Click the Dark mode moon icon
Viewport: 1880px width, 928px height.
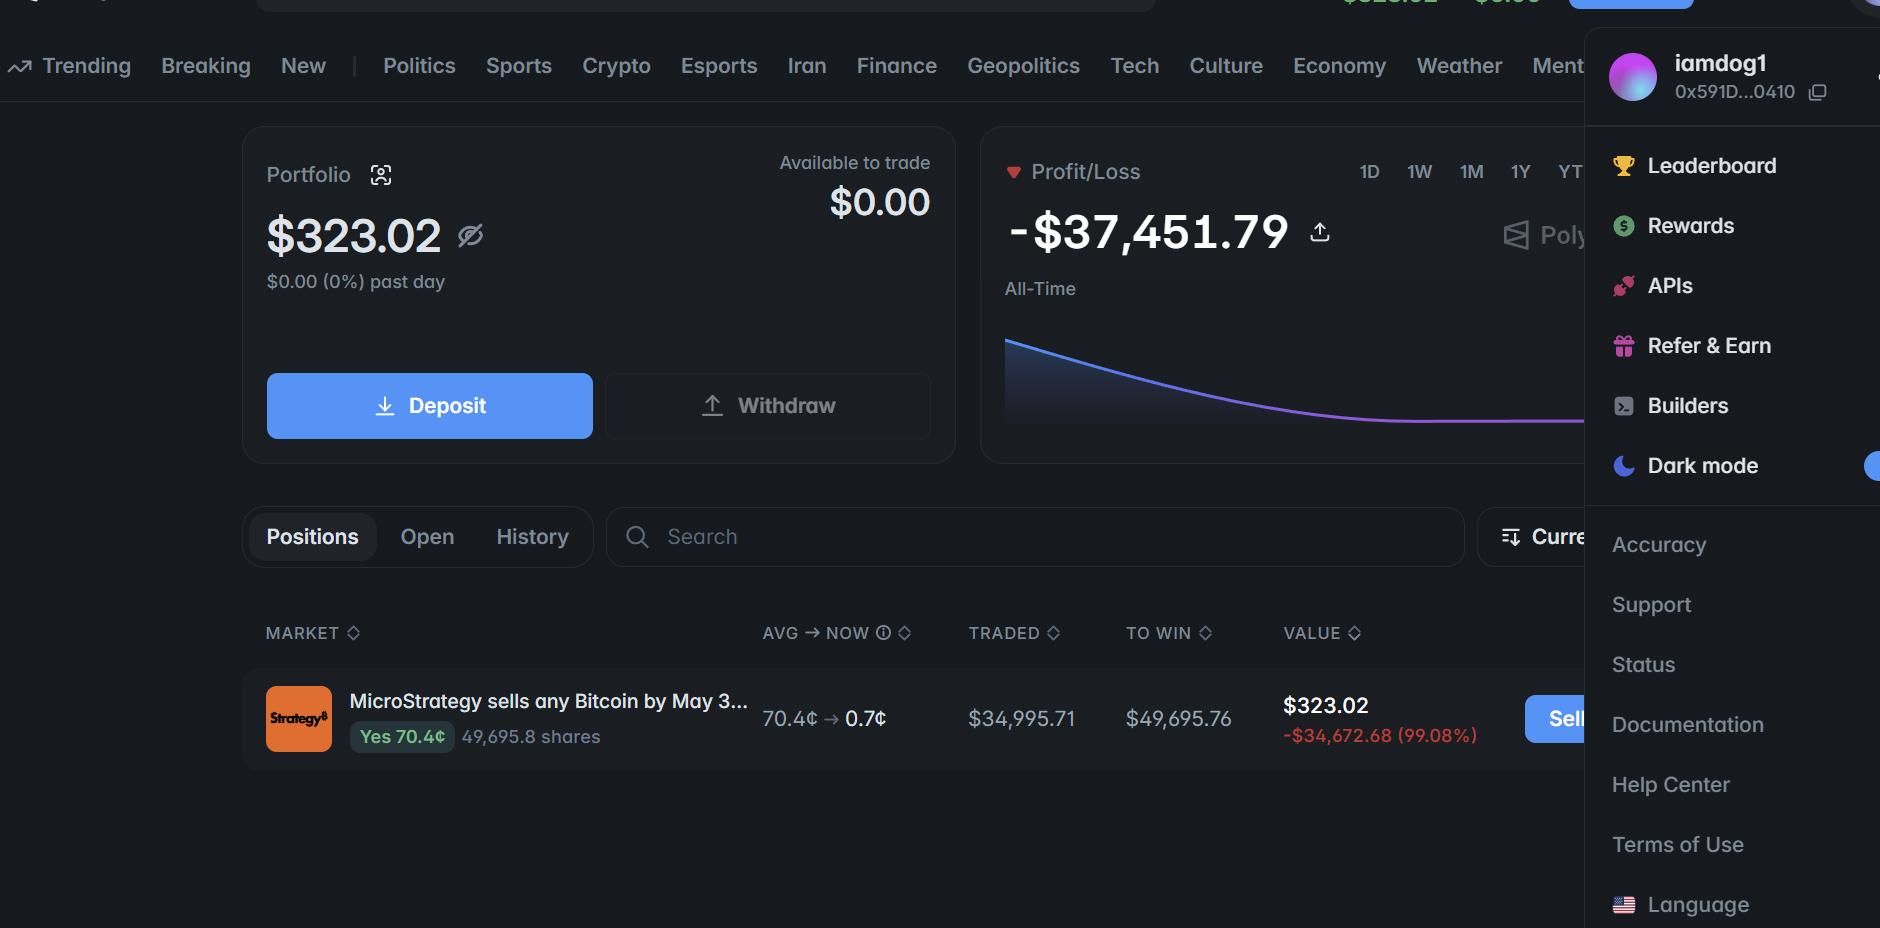coord(1624,466)
